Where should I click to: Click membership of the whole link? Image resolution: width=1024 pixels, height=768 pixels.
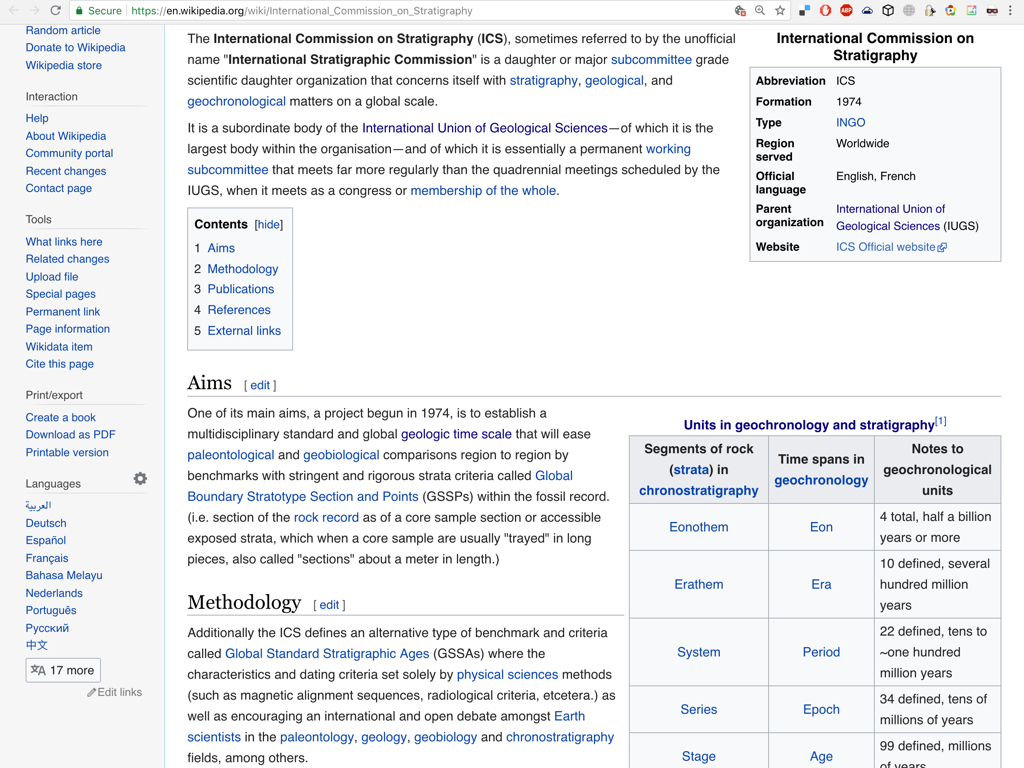[483, 191]
